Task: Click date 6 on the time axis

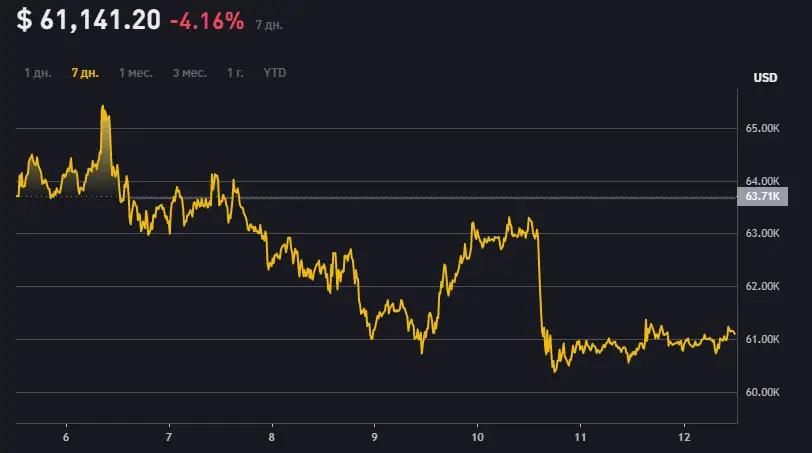Action: point(66,437)
